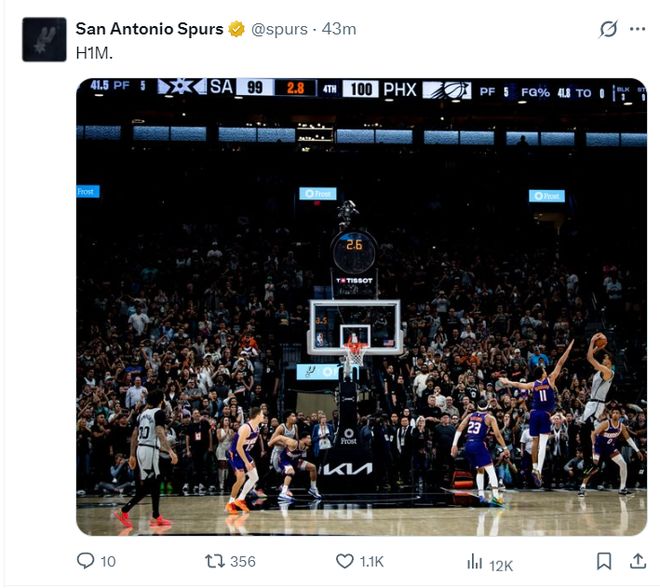Open the repost menu arrows icon
The image size is (660, 588).
(214, 562)
